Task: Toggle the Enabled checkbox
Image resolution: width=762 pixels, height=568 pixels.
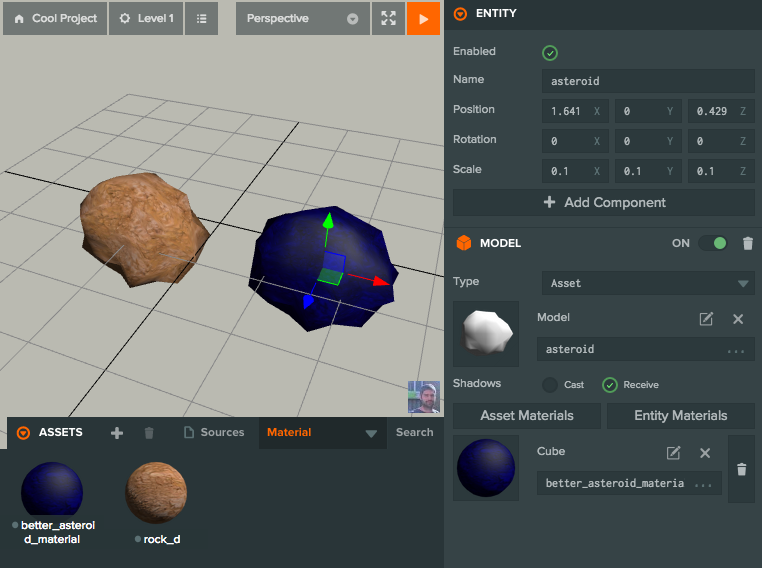Action: click(x=550, y=52)
